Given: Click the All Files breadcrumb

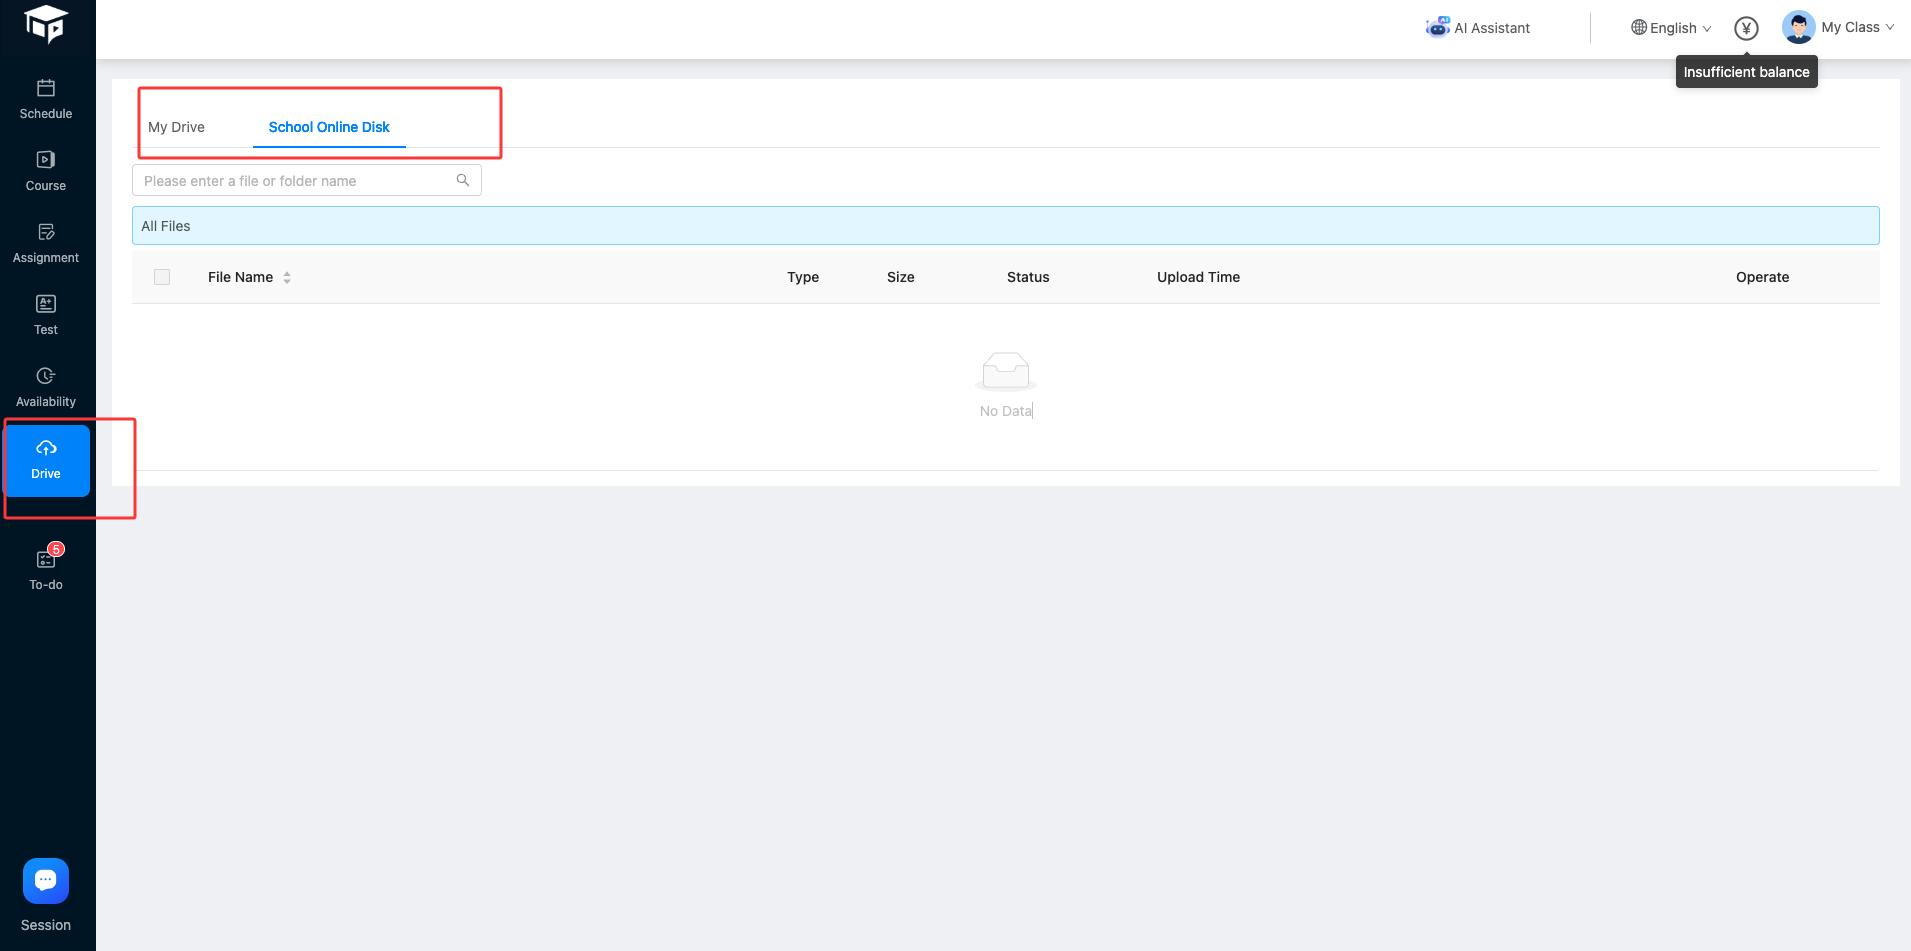Looking at the screenshot, I should [165, 225].
